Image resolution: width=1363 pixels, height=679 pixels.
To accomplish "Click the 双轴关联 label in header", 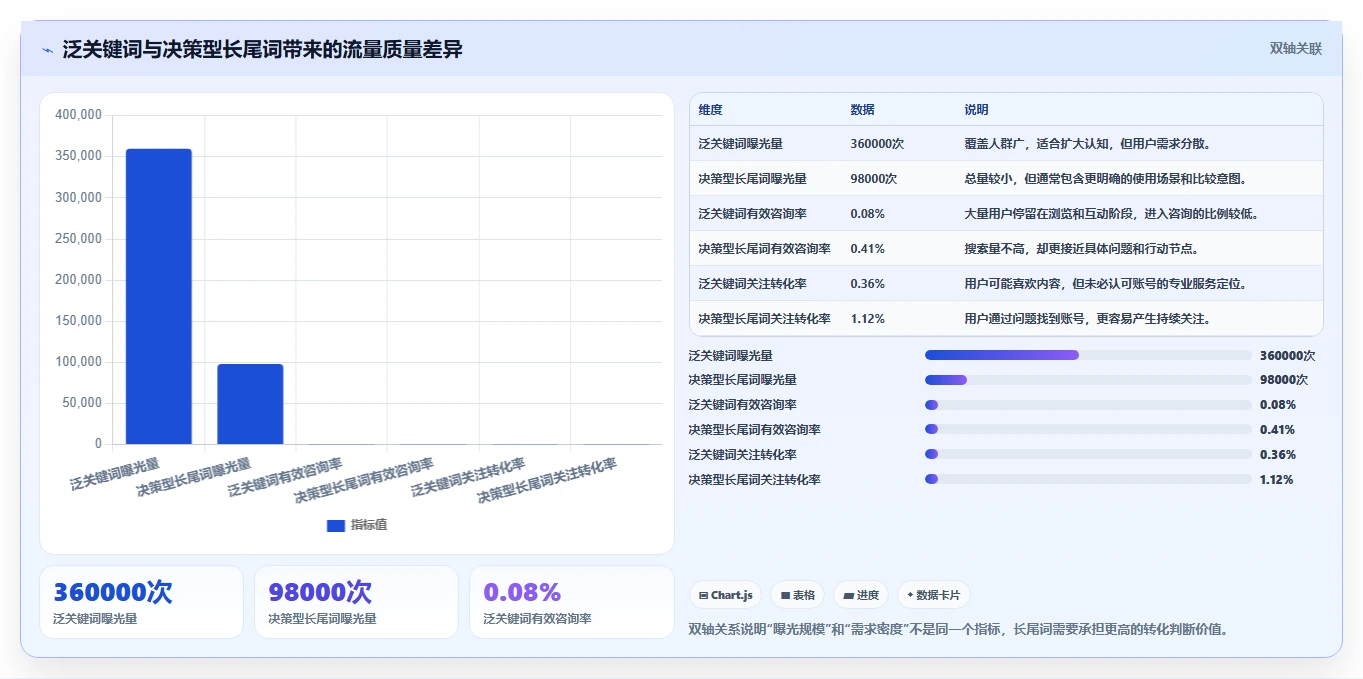I will coord(1296,49).
